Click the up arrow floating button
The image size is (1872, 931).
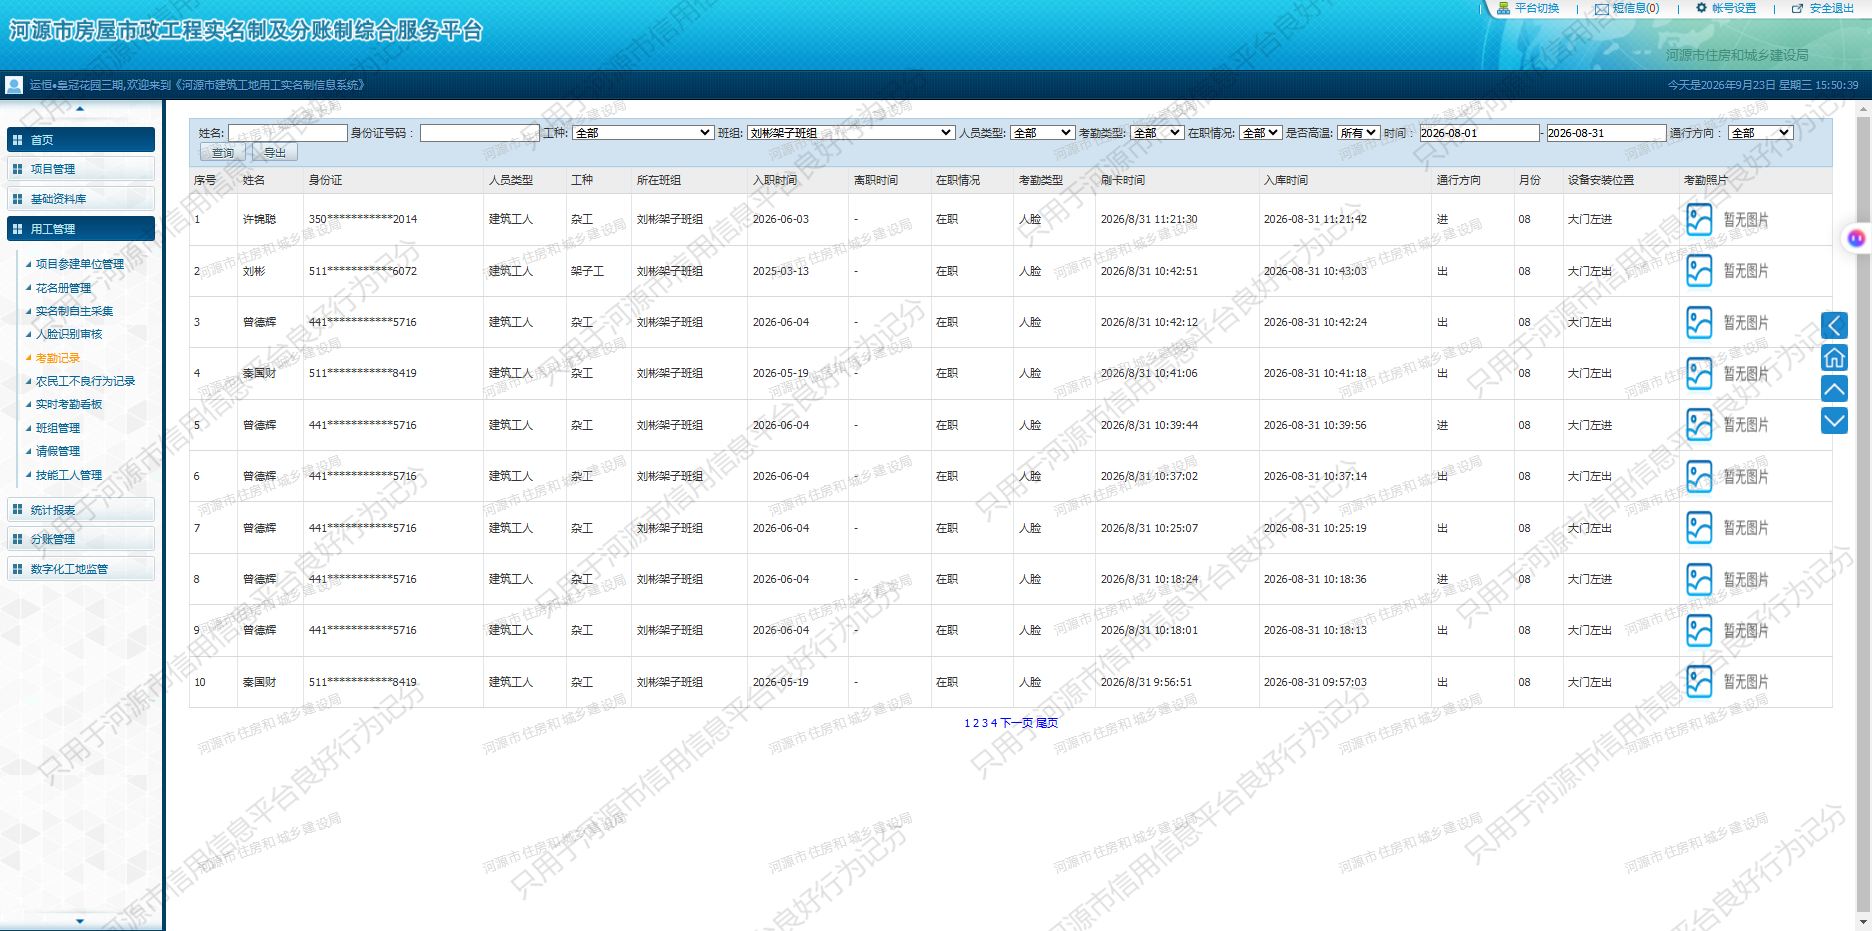point(1834,389)
